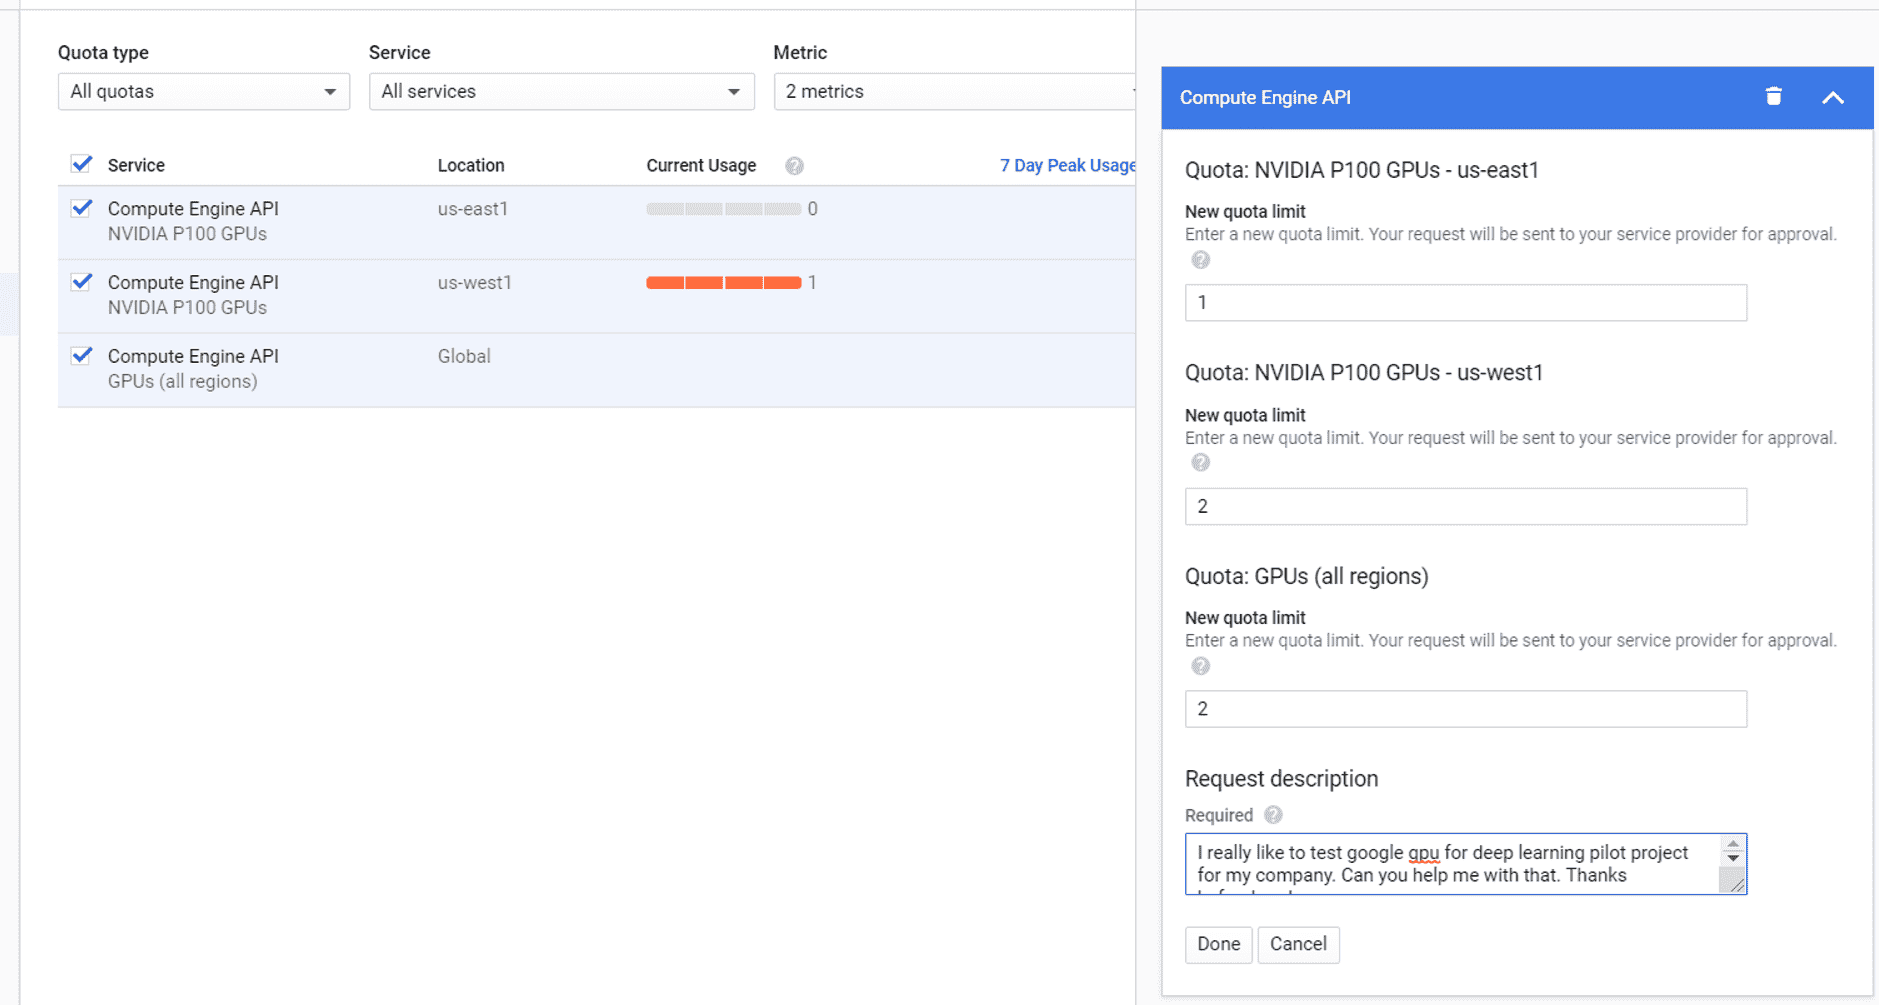The height and width of the screenshot is (1005, 1879).
Task: Toggle the select-all Service header checkbox
Action: [82, 164]
